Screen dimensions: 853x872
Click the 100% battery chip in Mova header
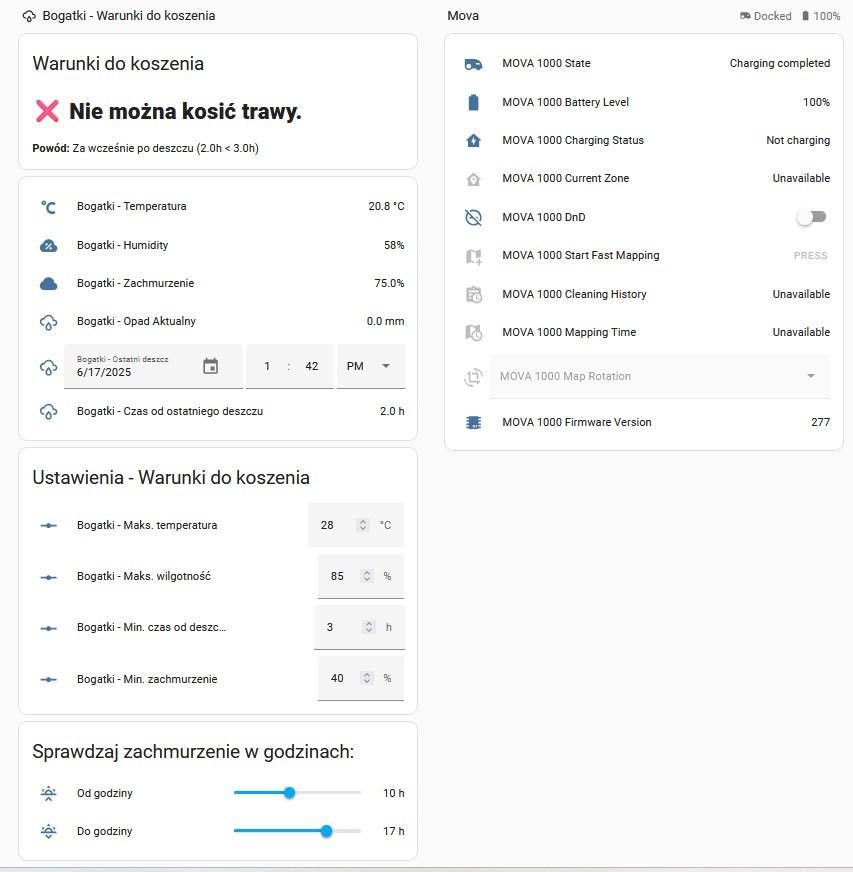tap(821, 16)
